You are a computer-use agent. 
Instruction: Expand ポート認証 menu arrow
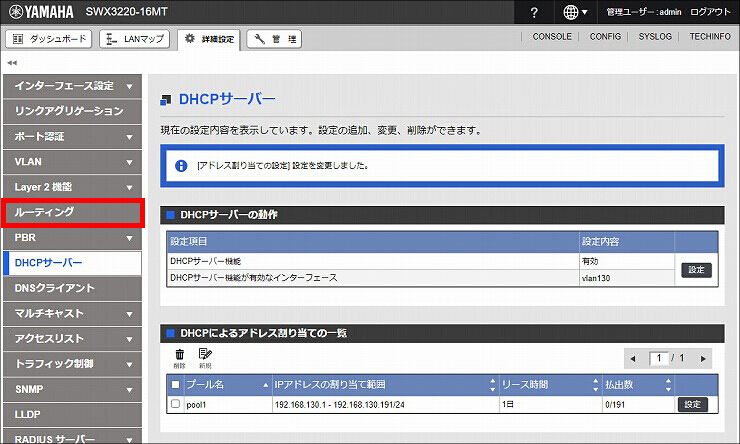coord(129,137)
